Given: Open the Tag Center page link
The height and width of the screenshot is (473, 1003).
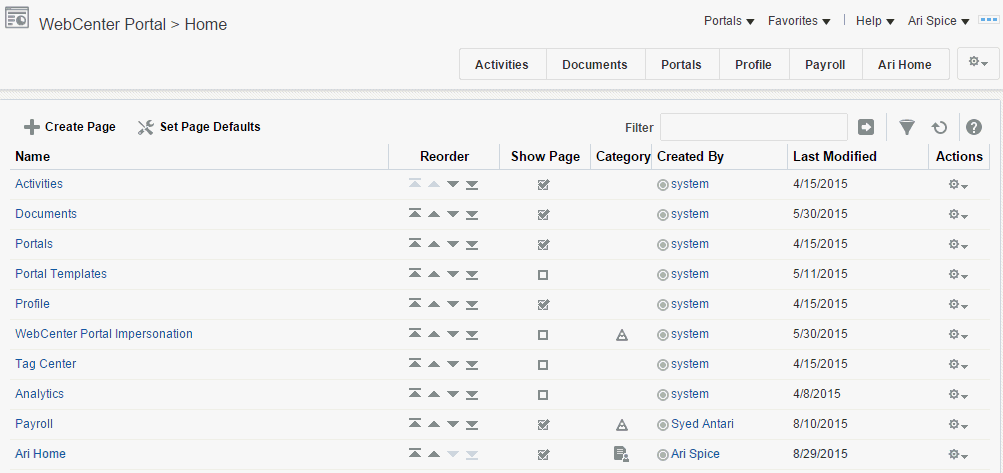Looking at the screenshot, I should tap(46, 364).
